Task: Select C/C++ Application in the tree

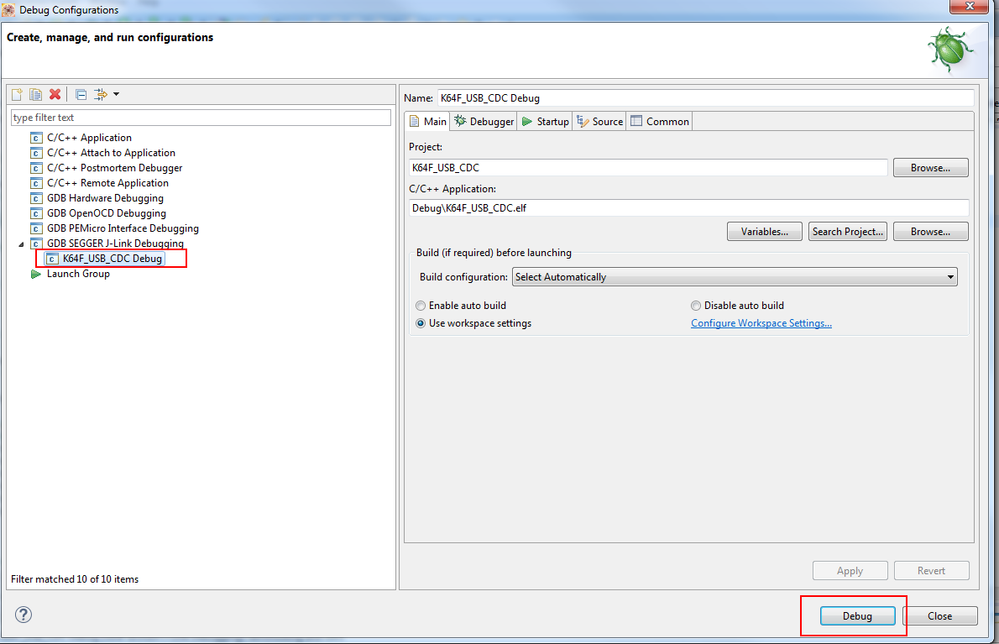Action: pyautogui.click(x=89, y=138)
